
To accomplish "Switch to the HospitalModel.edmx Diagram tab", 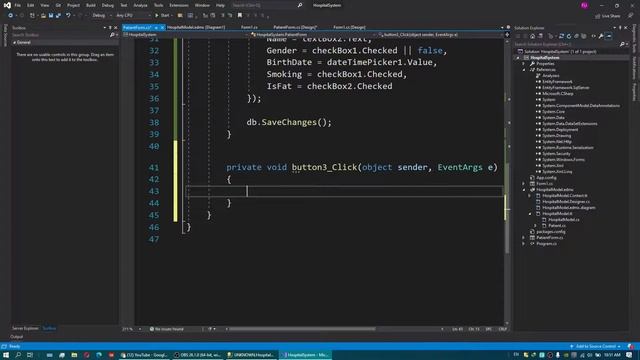I will coord(196,27).
